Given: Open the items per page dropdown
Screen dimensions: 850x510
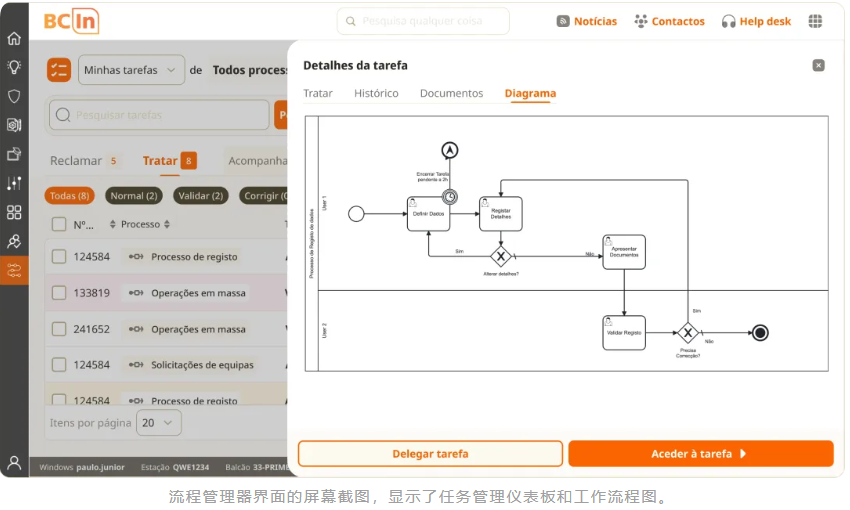Looking at the screenshot, I should (x=158, y=423).
